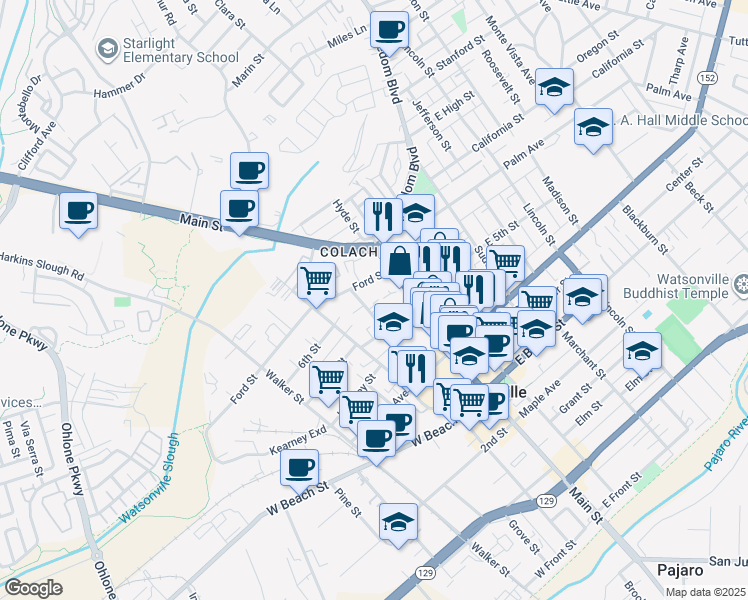Select the school marker beside A. Hall Middle School
748x600 pixels.
point(593,128)
